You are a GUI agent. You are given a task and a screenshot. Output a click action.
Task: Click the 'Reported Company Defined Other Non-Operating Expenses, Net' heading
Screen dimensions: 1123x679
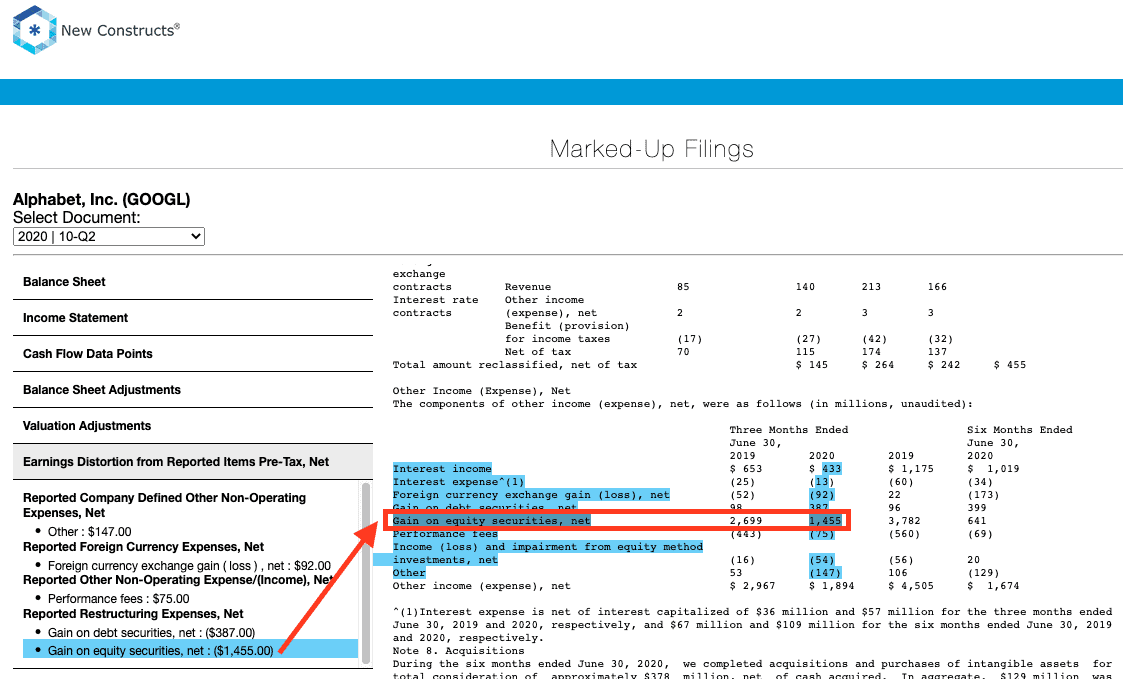165,505
